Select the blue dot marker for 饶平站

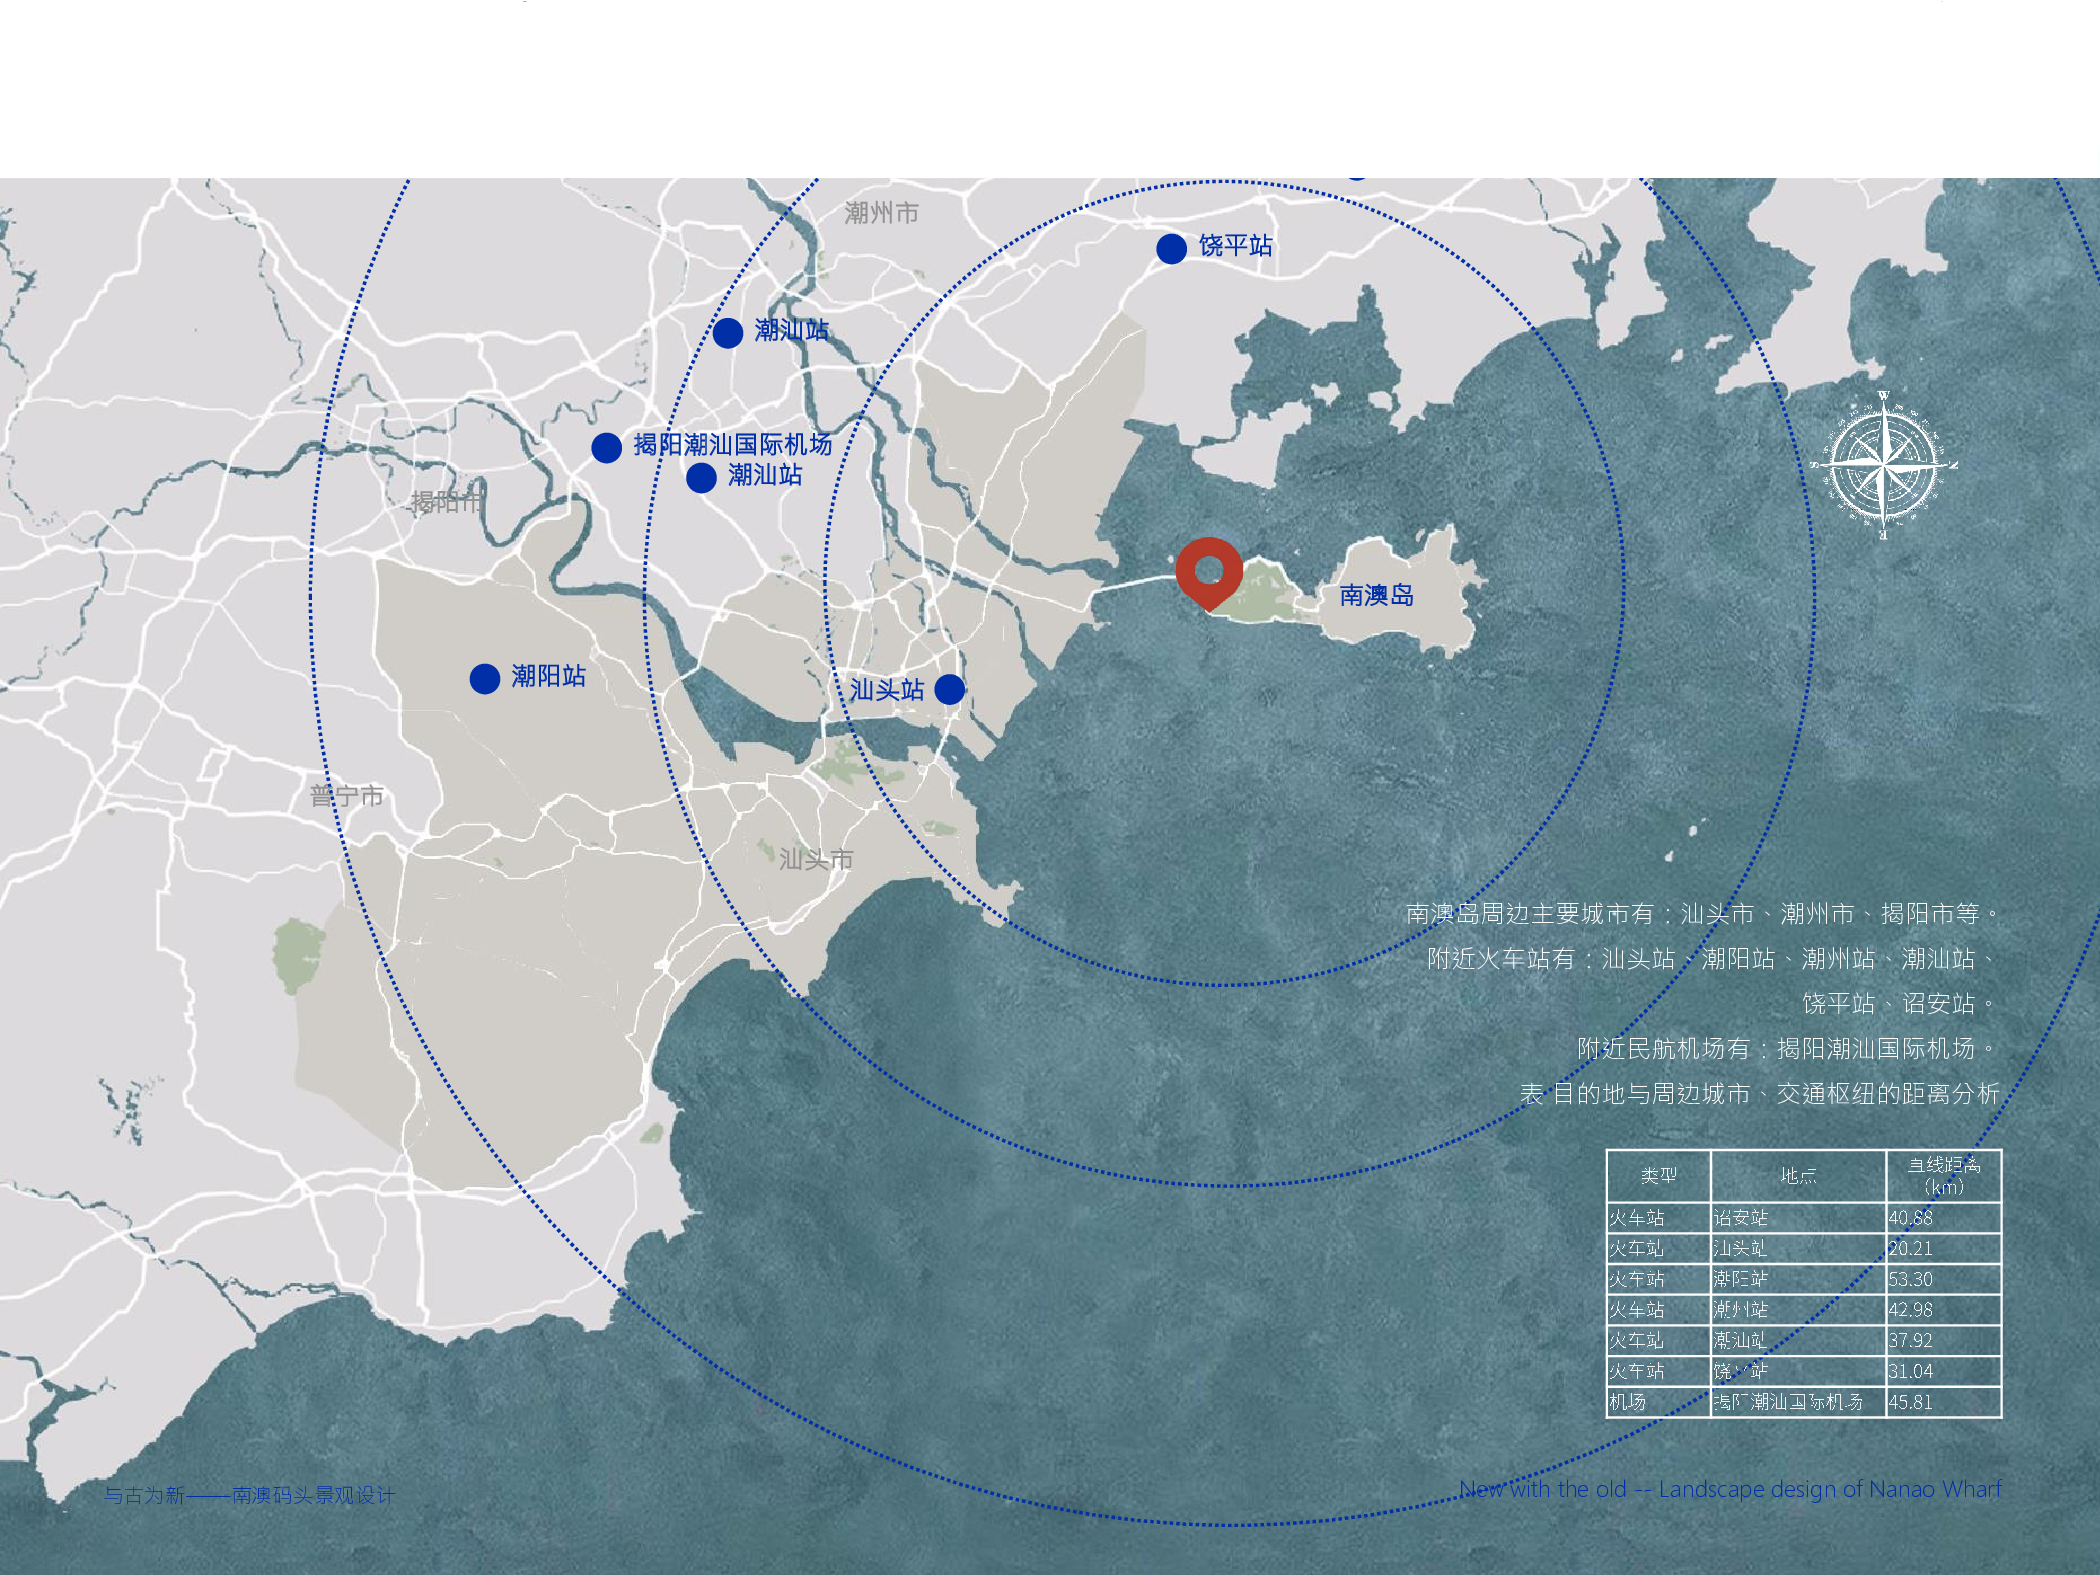pos(1171,248)
